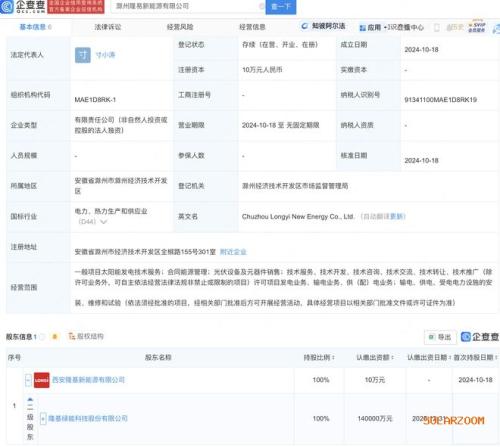Clear the search box text
Viewport: 500px width, 447px height.
click(x=261, y=6)
